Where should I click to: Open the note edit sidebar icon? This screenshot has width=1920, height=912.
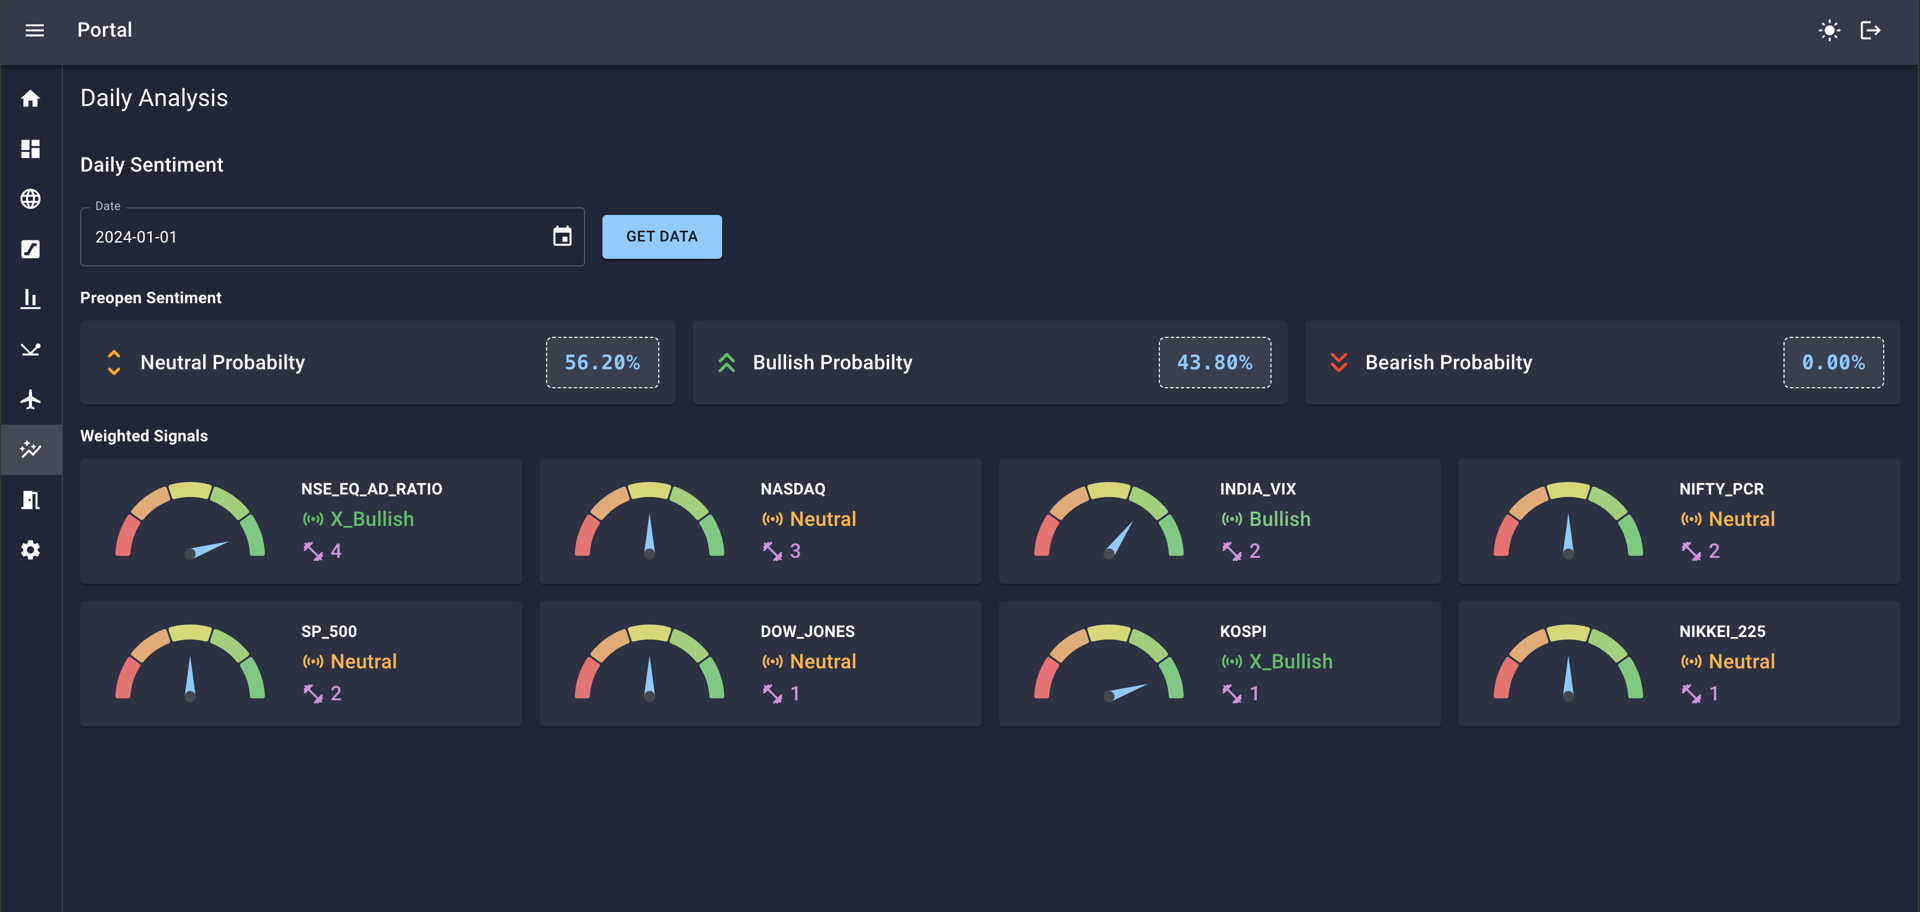(31, 249)
